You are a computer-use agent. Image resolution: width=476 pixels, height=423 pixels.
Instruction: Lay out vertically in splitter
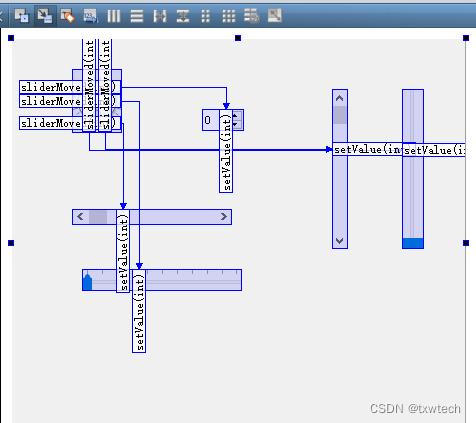point(183,16)
